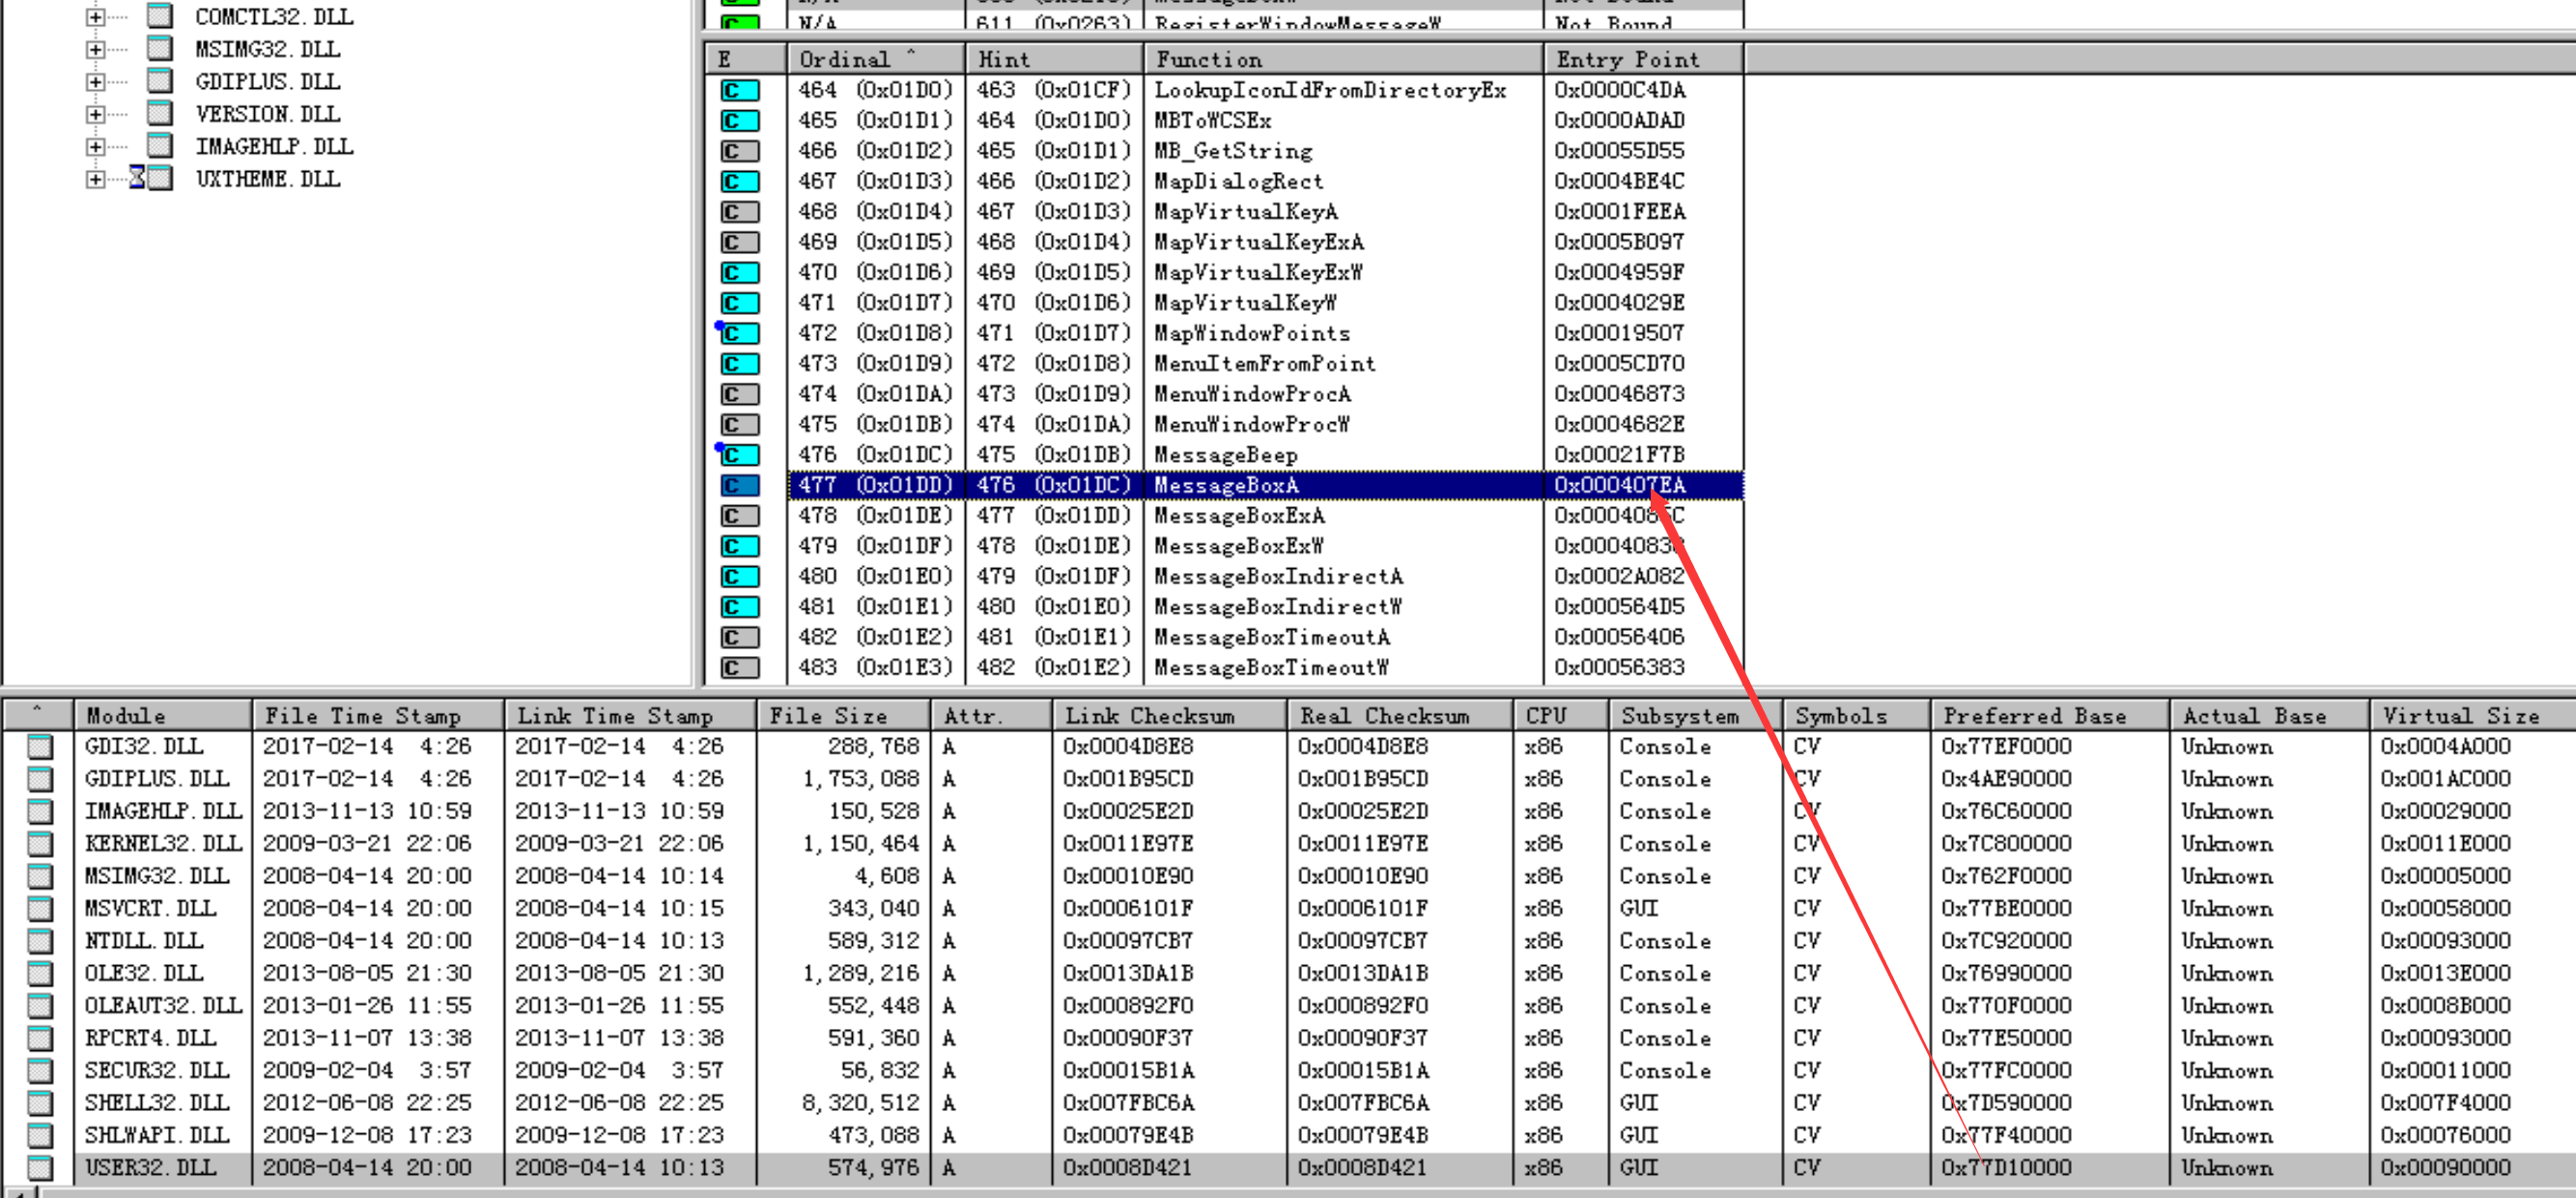
Task: Click export icon for MapVirtualKeyA row
Action: tap(740, 212)
